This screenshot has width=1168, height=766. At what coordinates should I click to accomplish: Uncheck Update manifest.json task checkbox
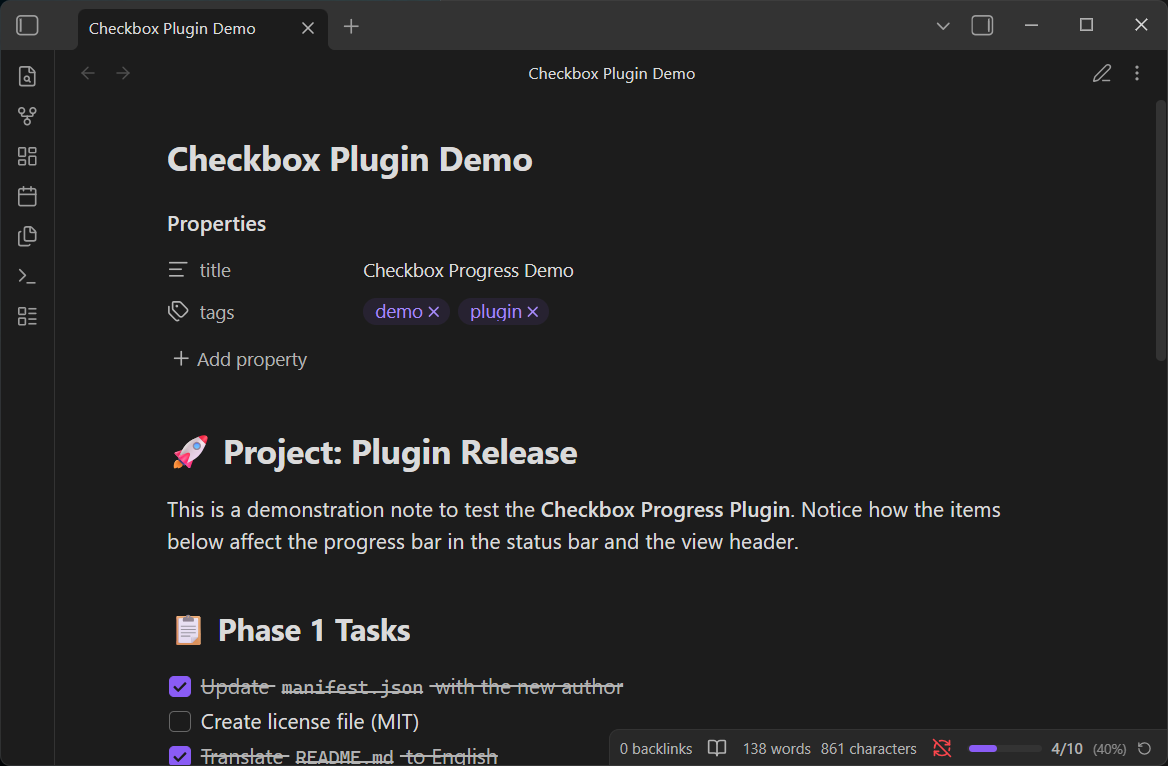(x=180, y=686)
